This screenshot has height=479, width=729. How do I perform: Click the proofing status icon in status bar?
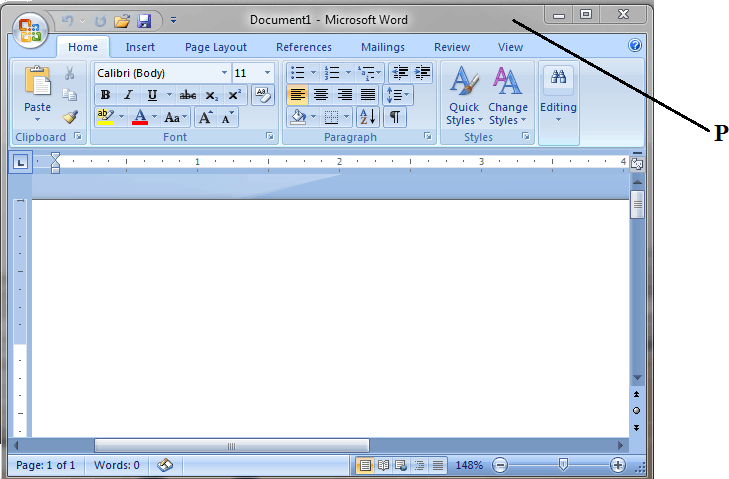point(165,465)
